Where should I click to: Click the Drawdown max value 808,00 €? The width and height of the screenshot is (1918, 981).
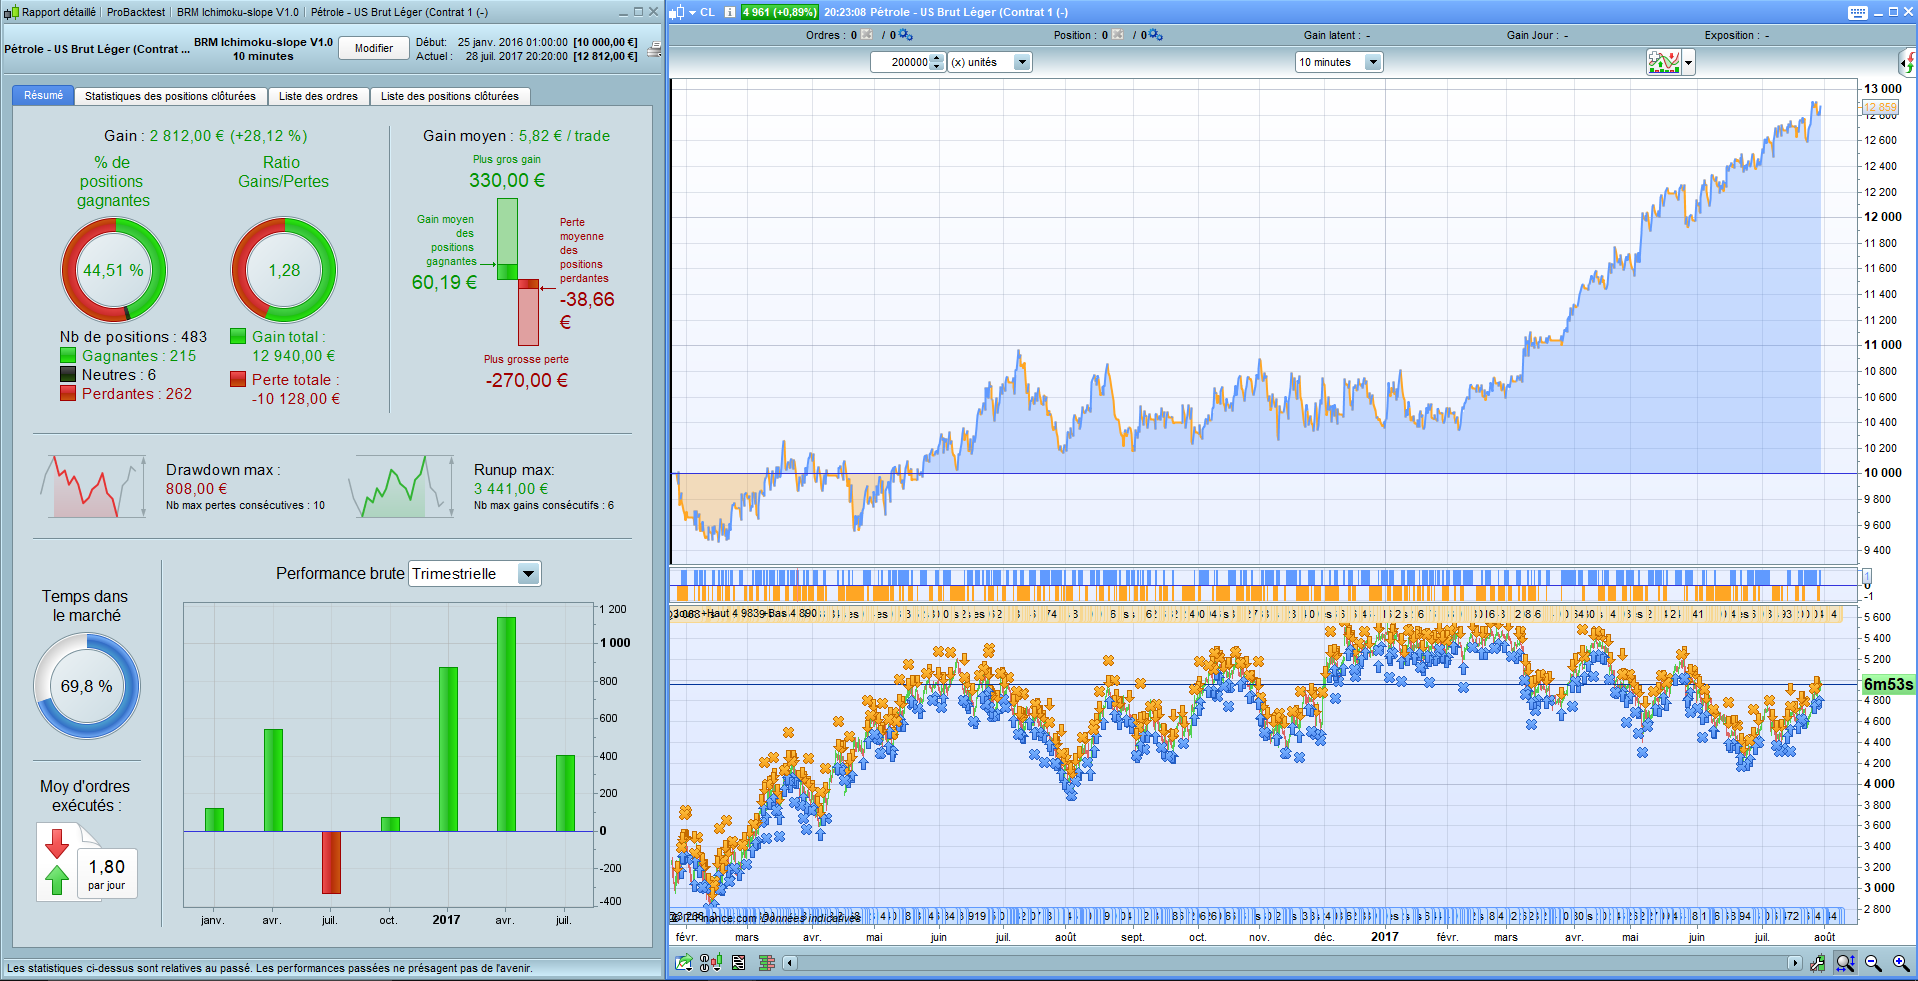(x=197, y=489)
